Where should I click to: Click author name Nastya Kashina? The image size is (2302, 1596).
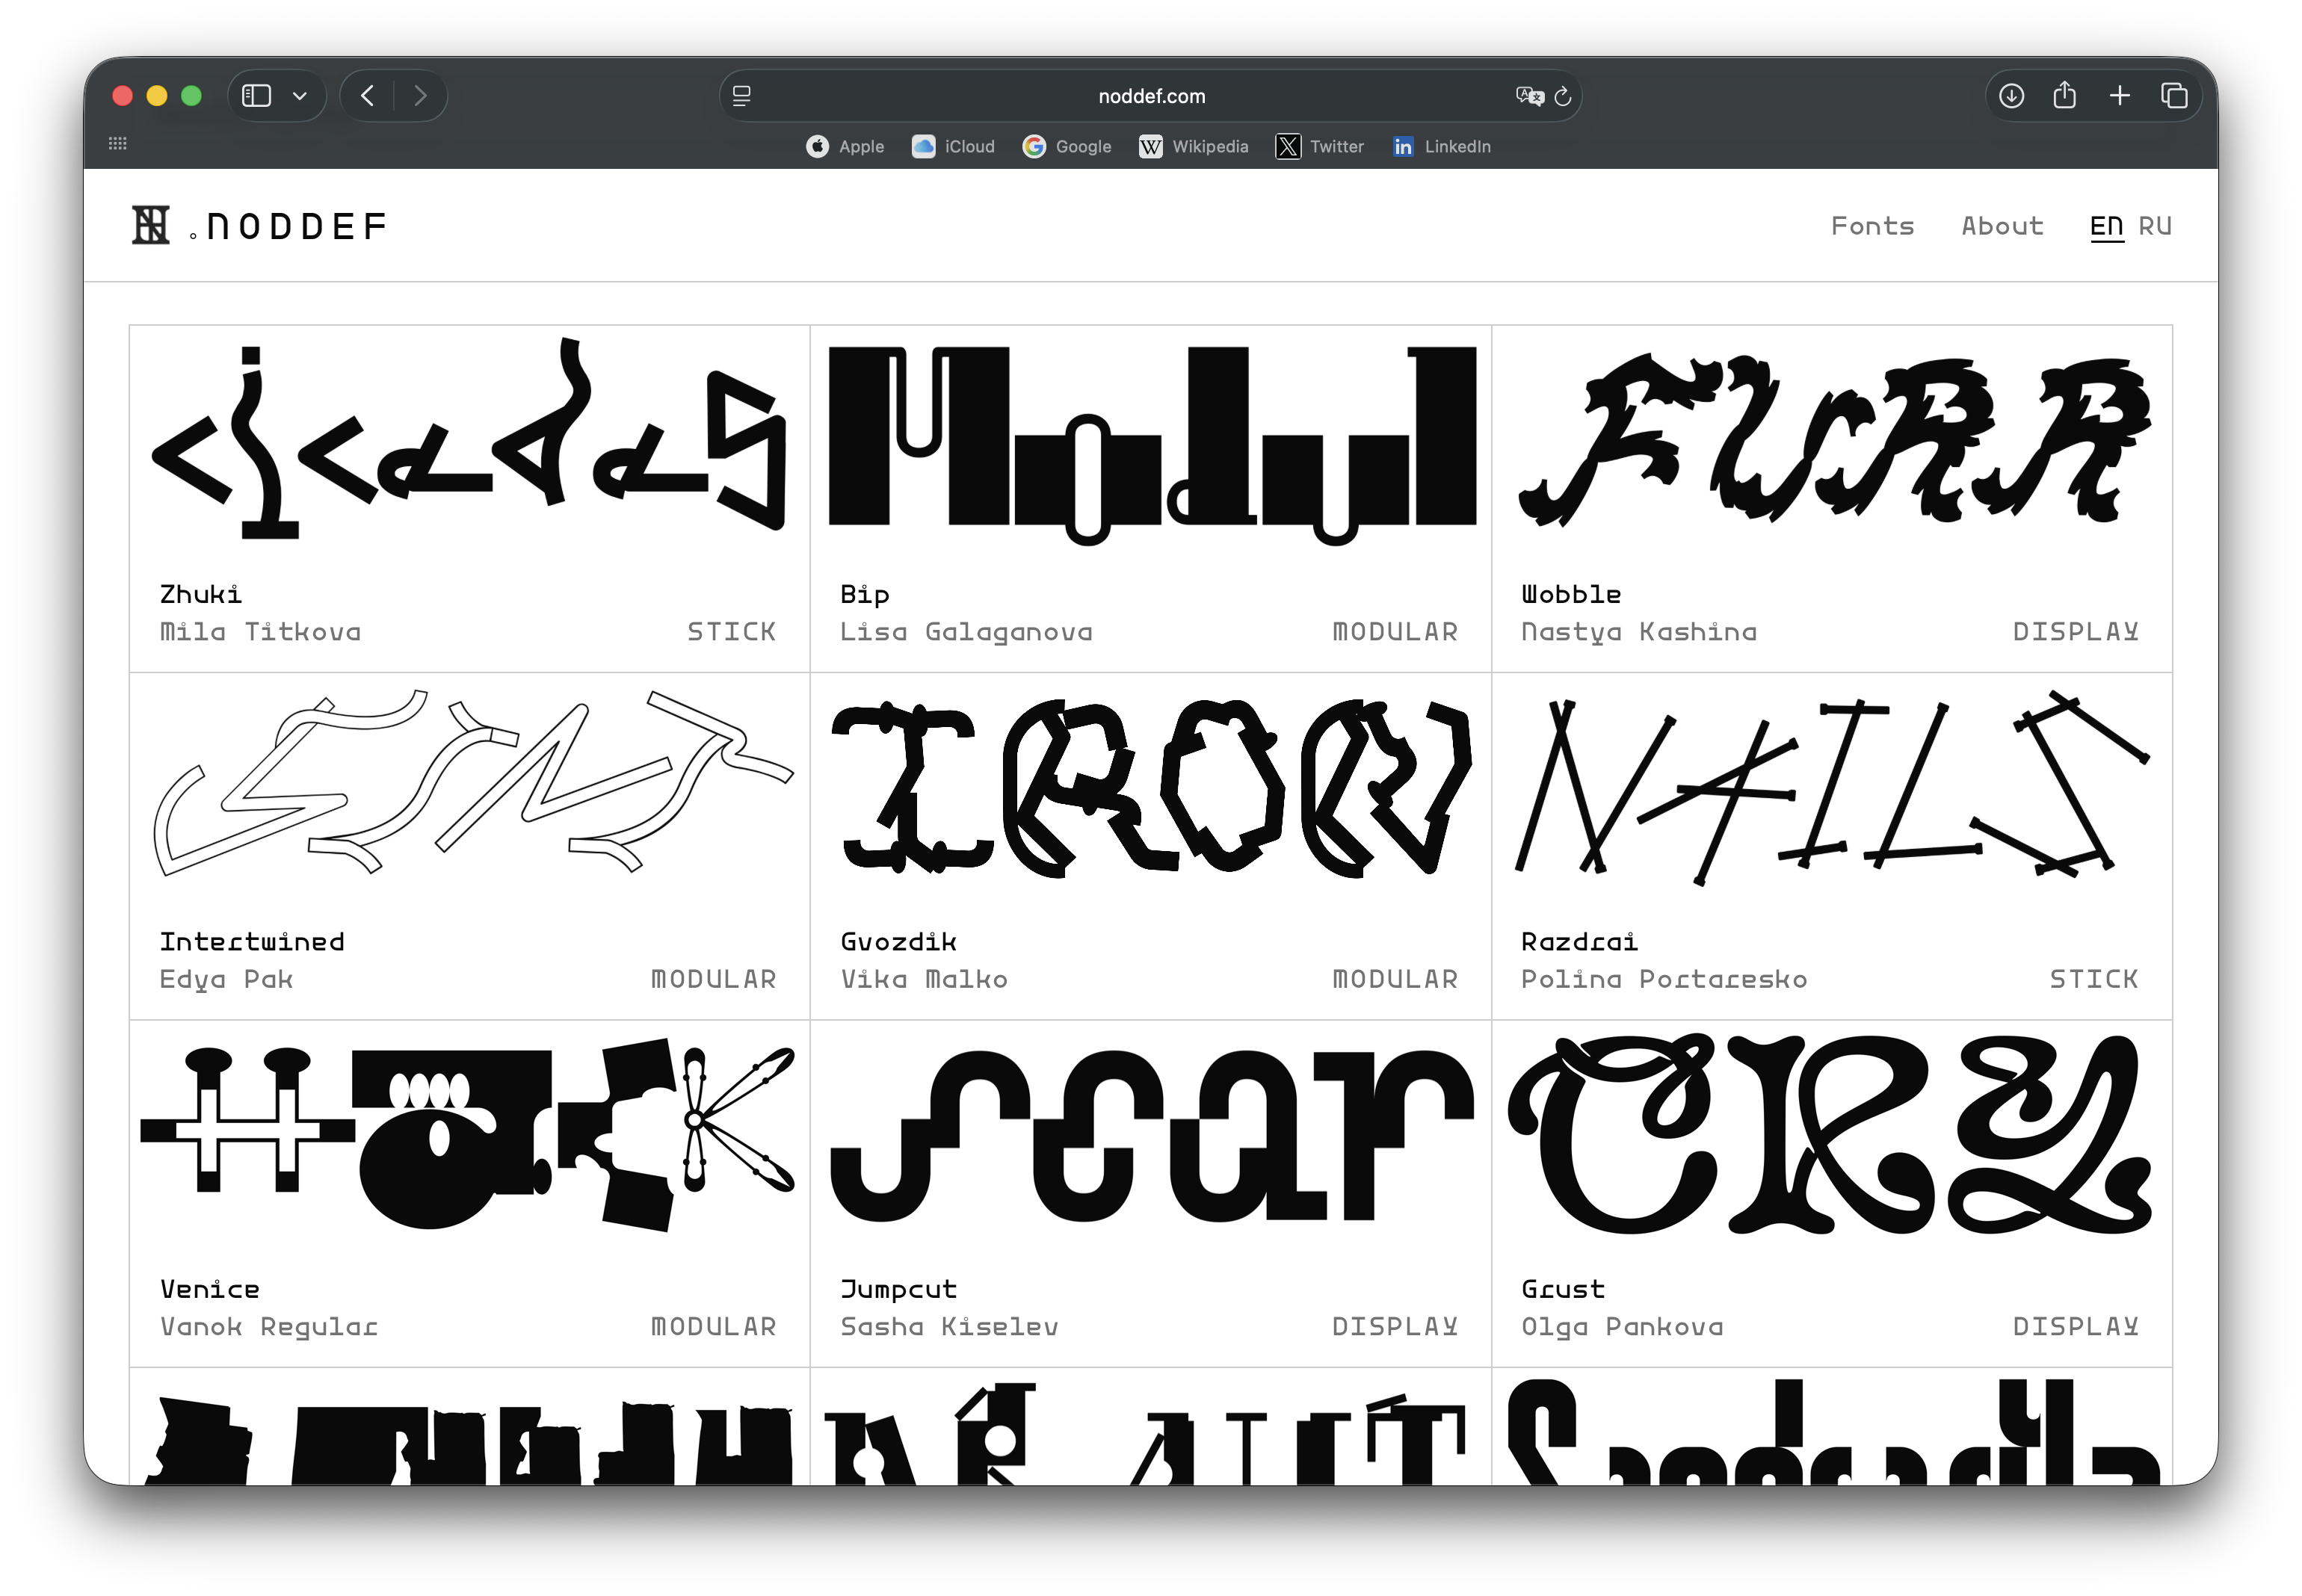click(x=1639, y=633)
